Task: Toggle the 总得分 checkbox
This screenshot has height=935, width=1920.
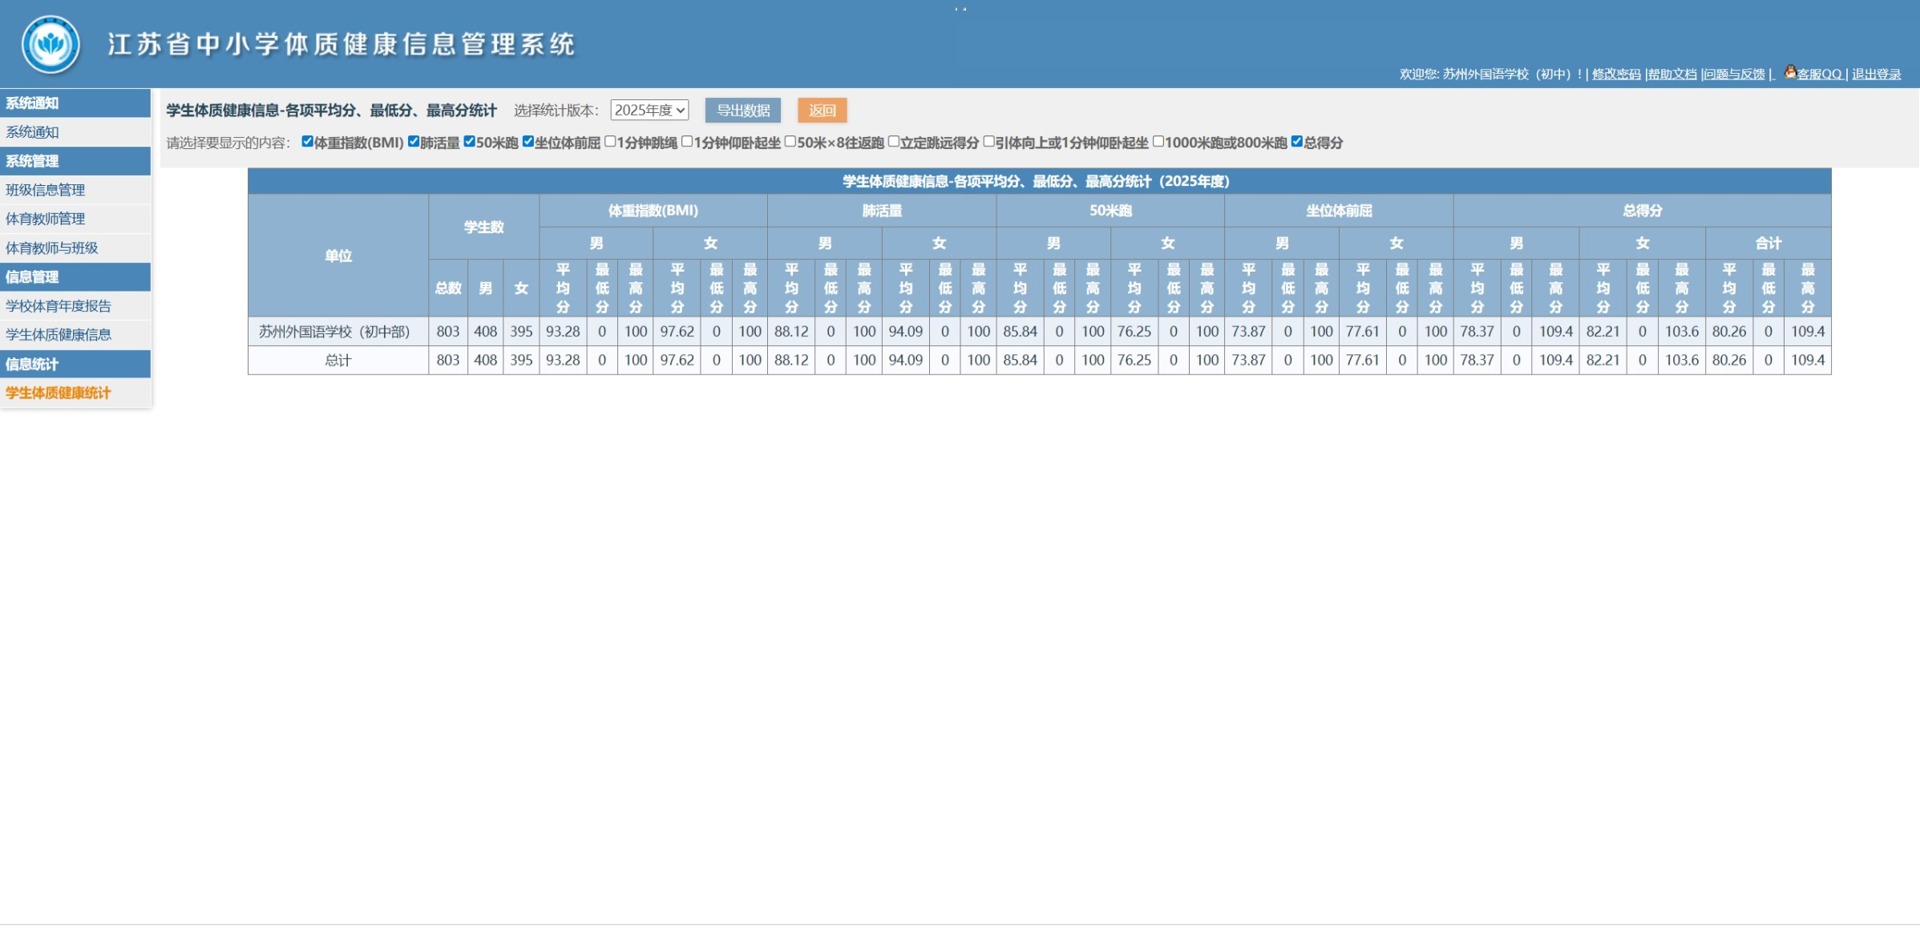Action: [1297, 142]
